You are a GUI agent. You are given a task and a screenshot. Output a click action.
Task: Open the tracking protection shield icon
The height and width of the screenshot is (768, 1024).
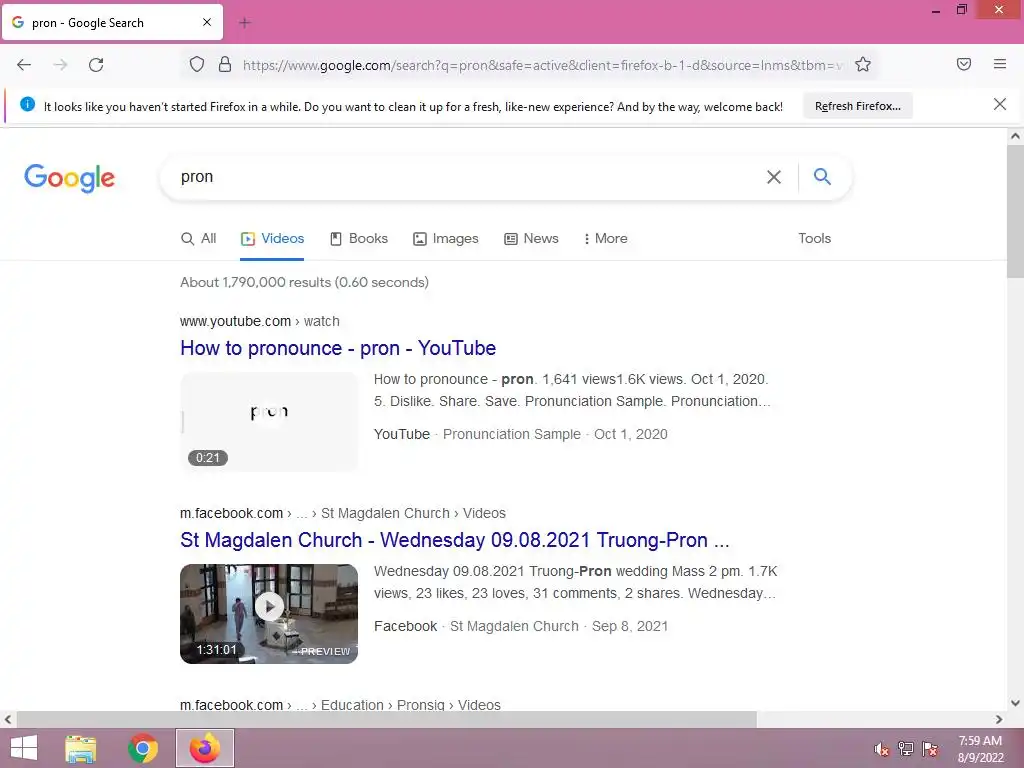click(x=197, y=65)
